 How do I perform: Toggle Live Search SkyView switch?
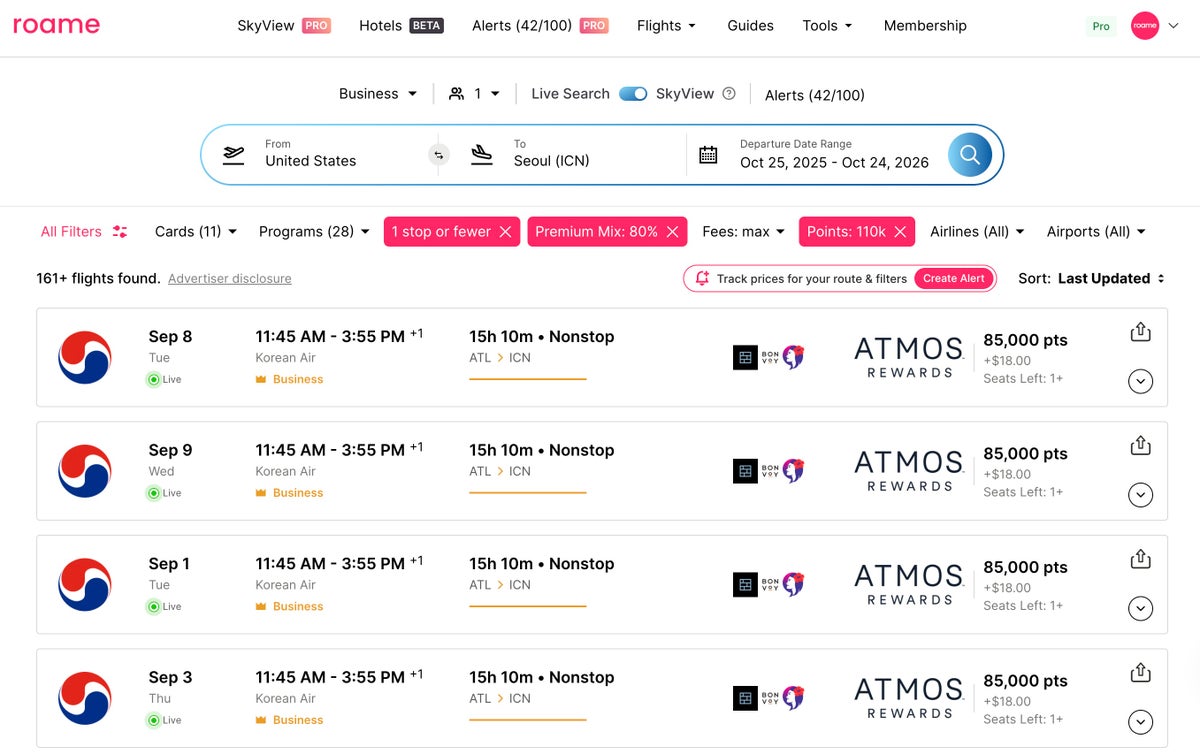633,94
